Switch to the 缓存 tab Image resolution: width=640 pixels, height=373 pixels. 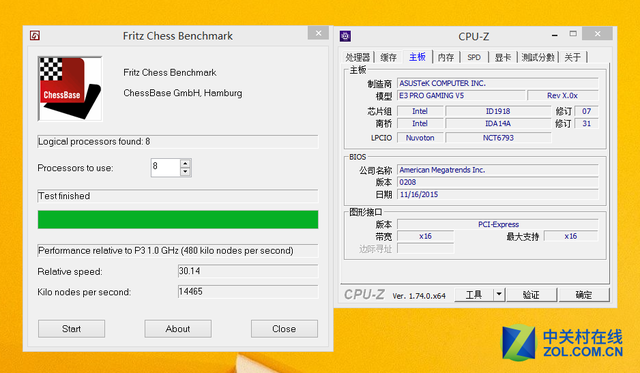[x=388, y=58]
